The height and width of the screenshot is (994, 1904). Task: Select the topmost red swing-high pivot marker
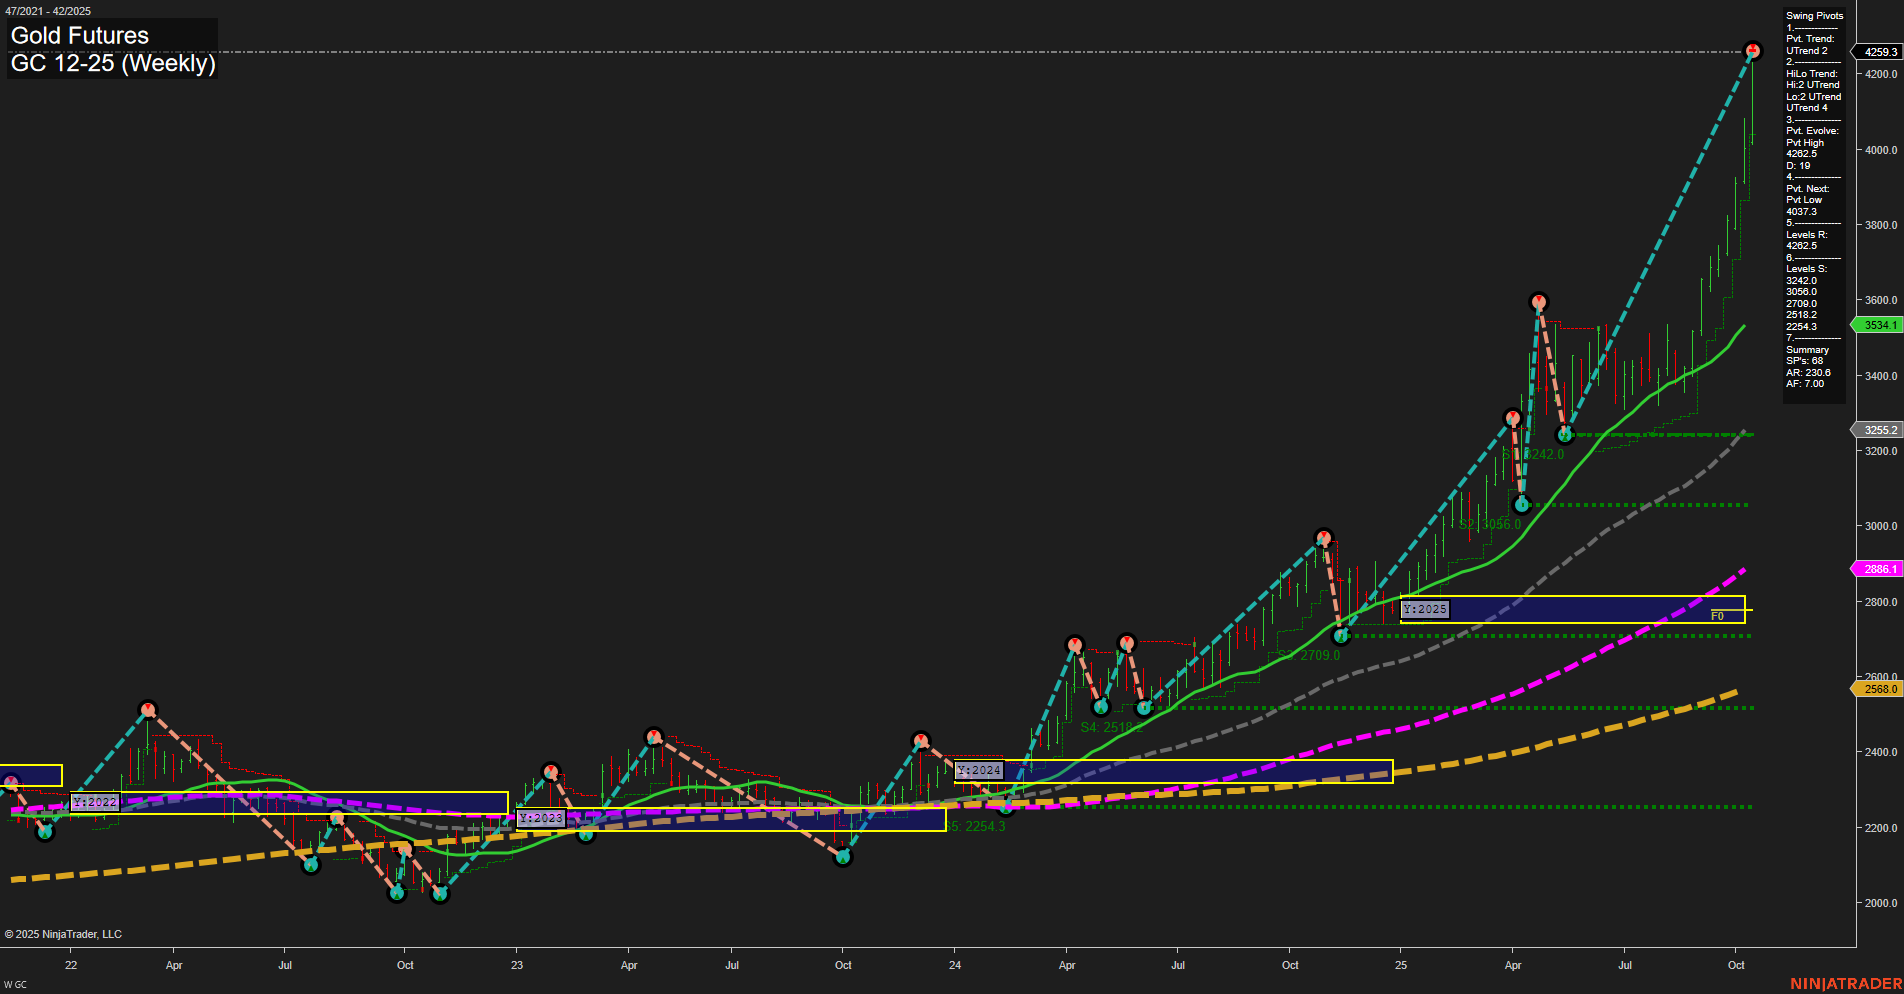click(x=1752, y=47)
